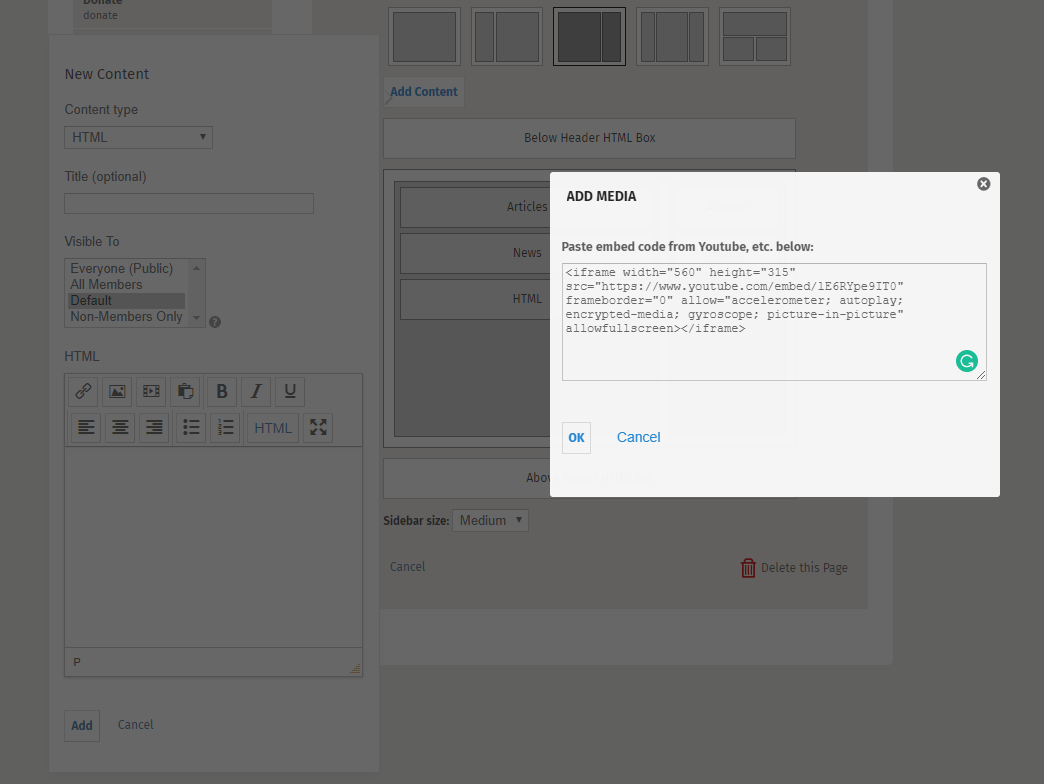Click the Add Content link
This screenshot has width=1044, height=784.
(x=423, y=92)
